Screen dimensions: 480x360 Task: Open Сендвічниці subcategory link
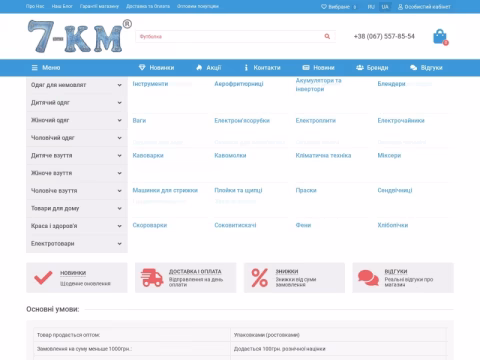(x=395, y=190)
